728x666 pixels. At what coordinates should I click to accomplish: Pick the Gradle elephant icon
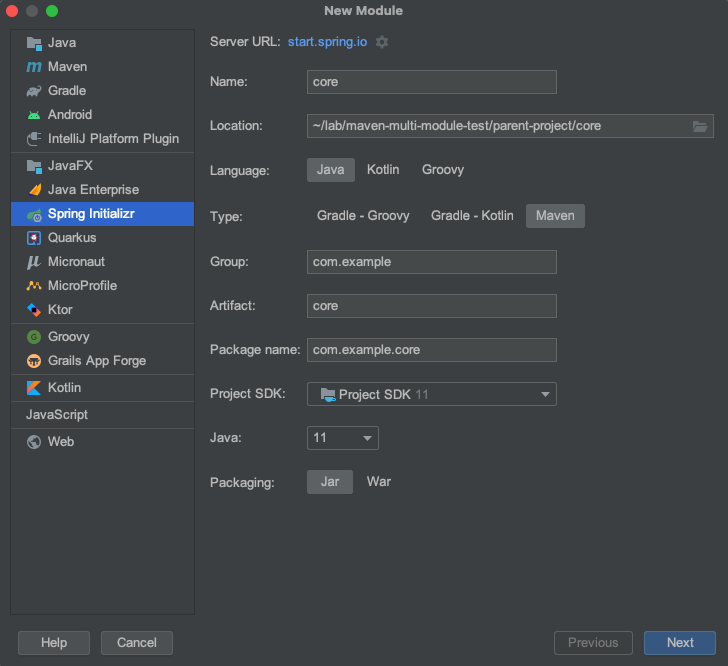point(34,91)
